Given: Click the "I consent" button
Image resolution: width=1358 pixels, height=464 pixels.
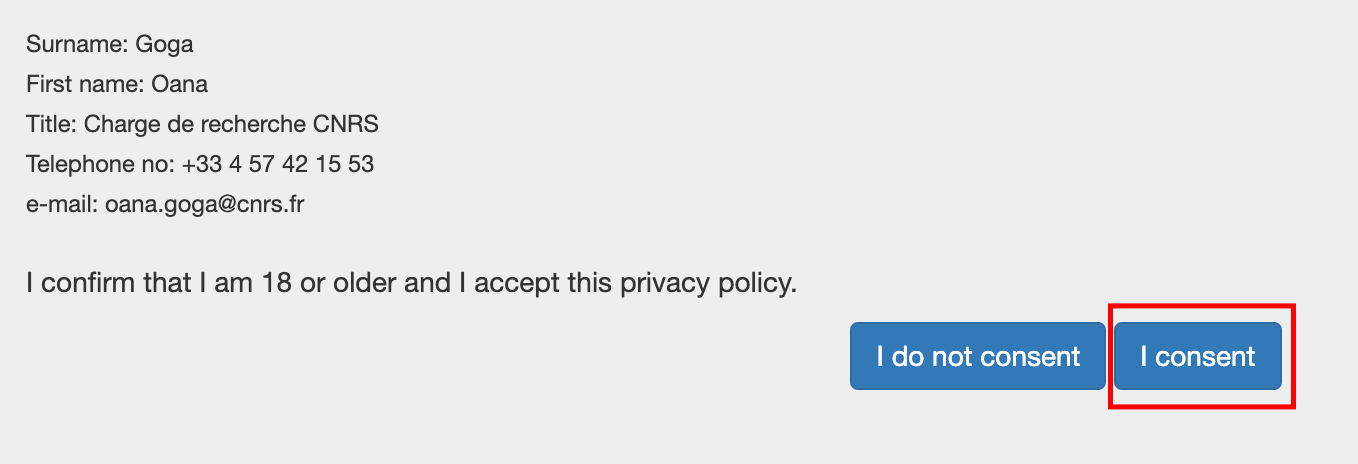Looking at the screenshot, I should click(x=1197, y=356).
